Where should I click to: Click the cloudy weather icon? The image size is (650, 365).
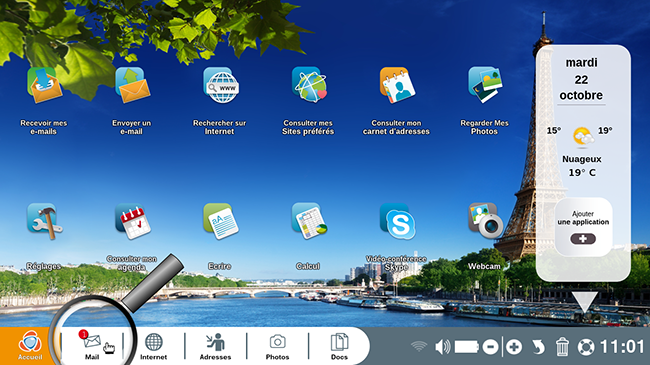click(x=583, y=136)
